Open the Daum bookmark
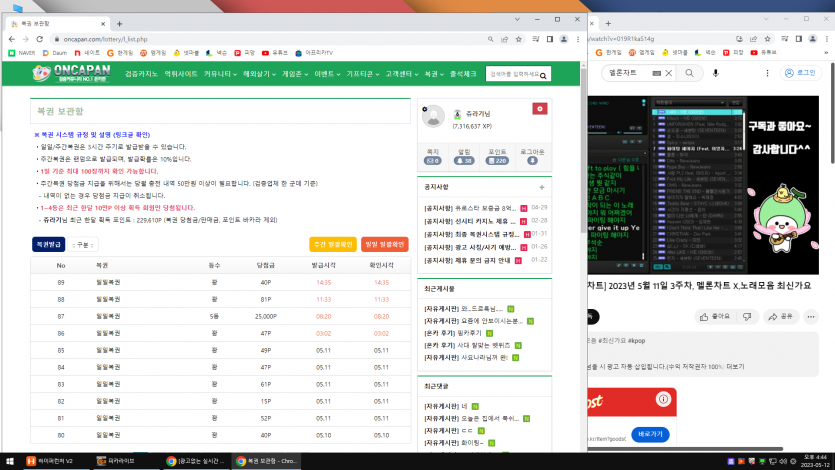835x470 pixels. pos(55,53)
